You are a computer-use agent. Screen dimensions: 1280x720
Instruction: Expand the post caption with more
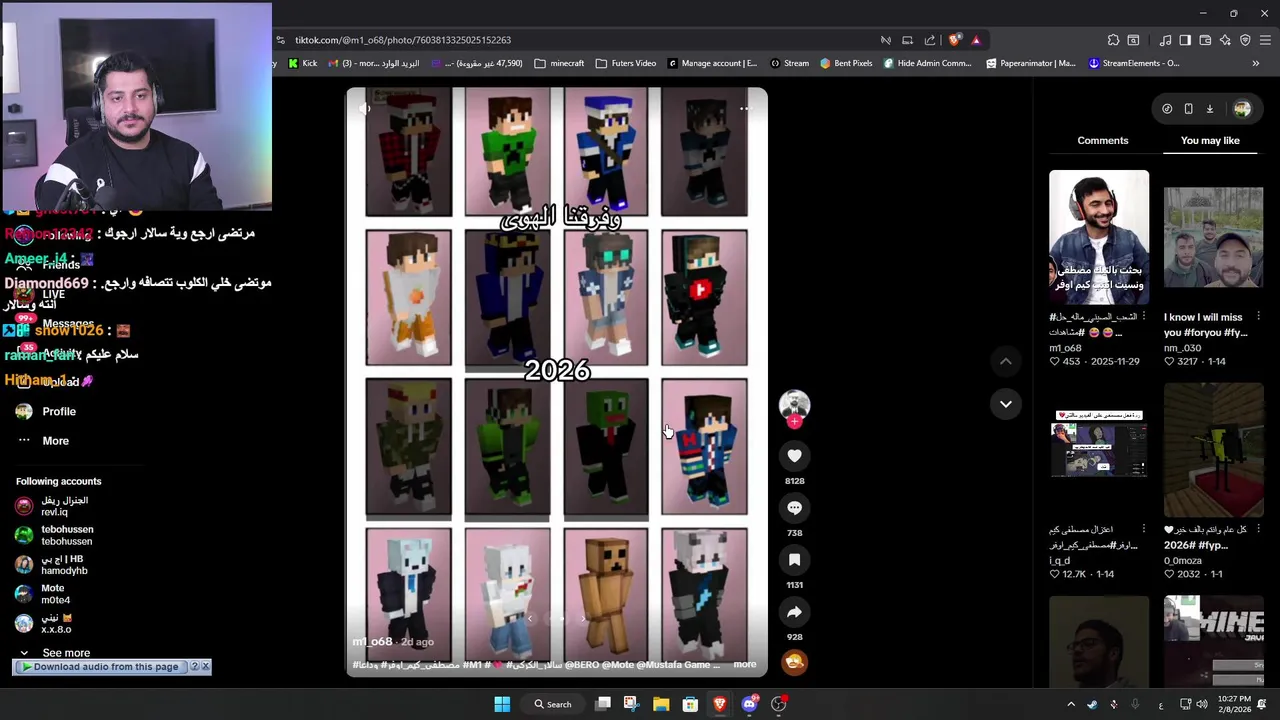click(745, 664)
